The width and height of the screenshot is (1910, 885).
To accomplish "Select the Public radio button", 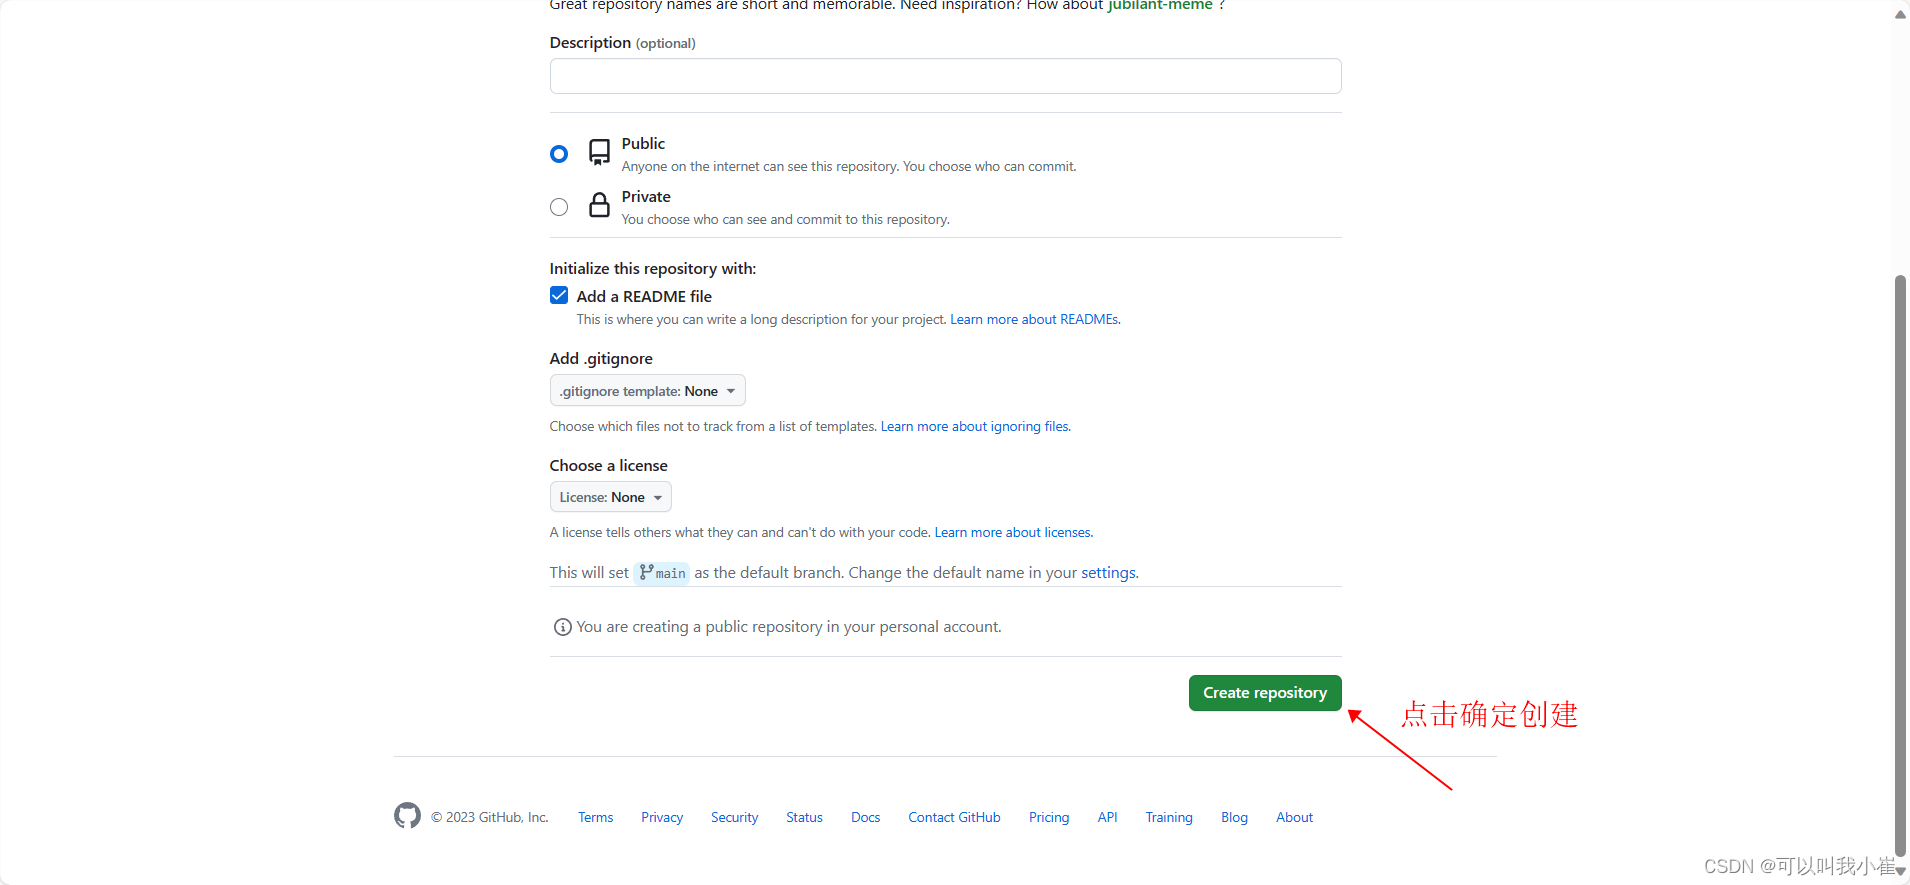I will (x=559, y=154).
